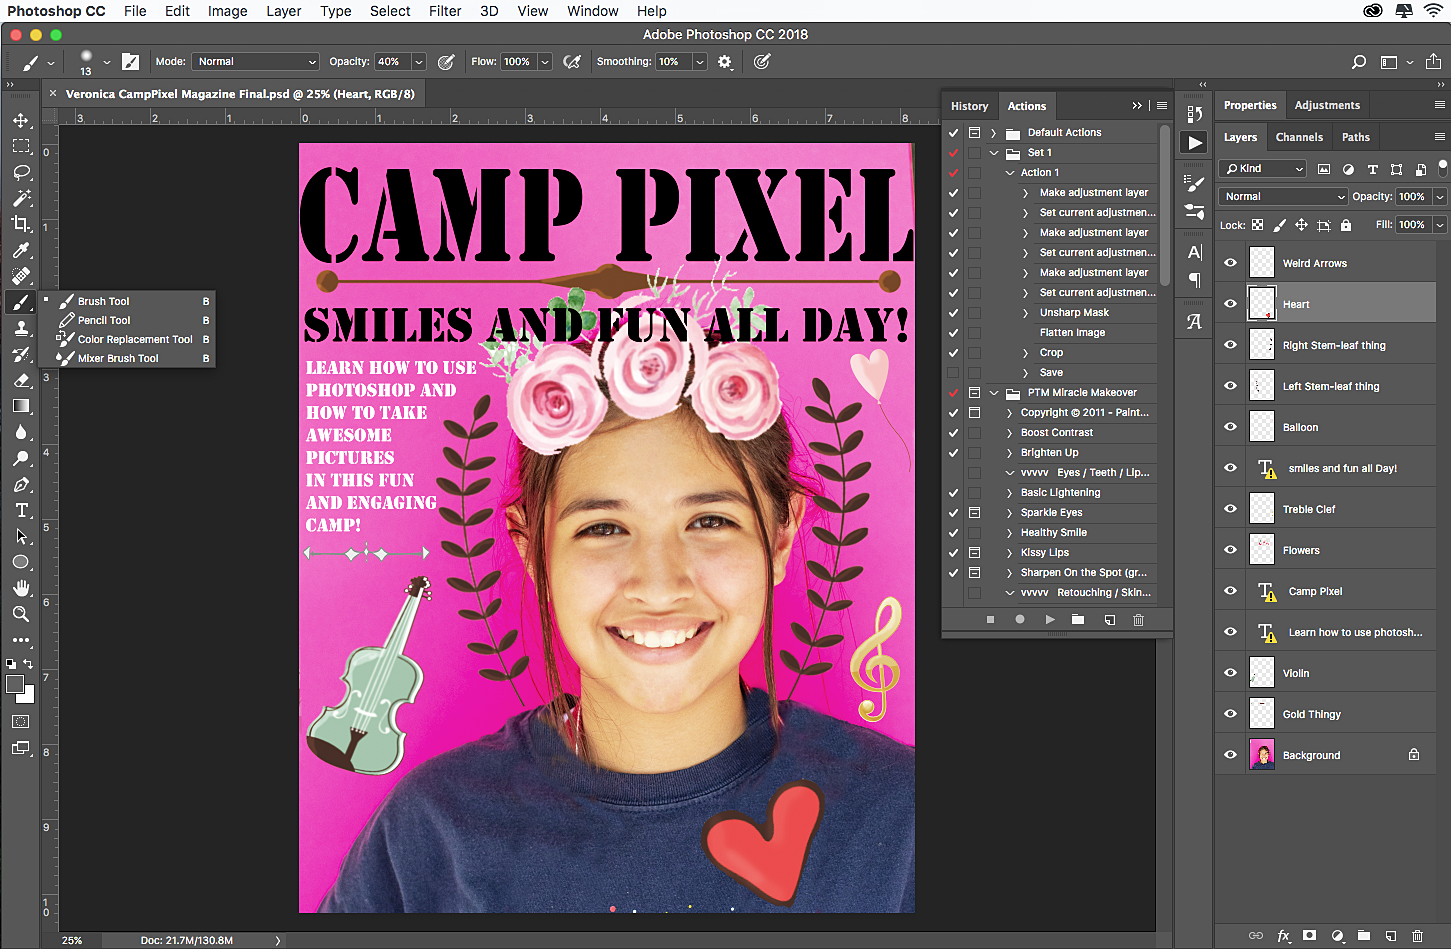Screen dimensions: 1451x949
Task: Hide the Background layer
Action: (x=1231, y=755)
